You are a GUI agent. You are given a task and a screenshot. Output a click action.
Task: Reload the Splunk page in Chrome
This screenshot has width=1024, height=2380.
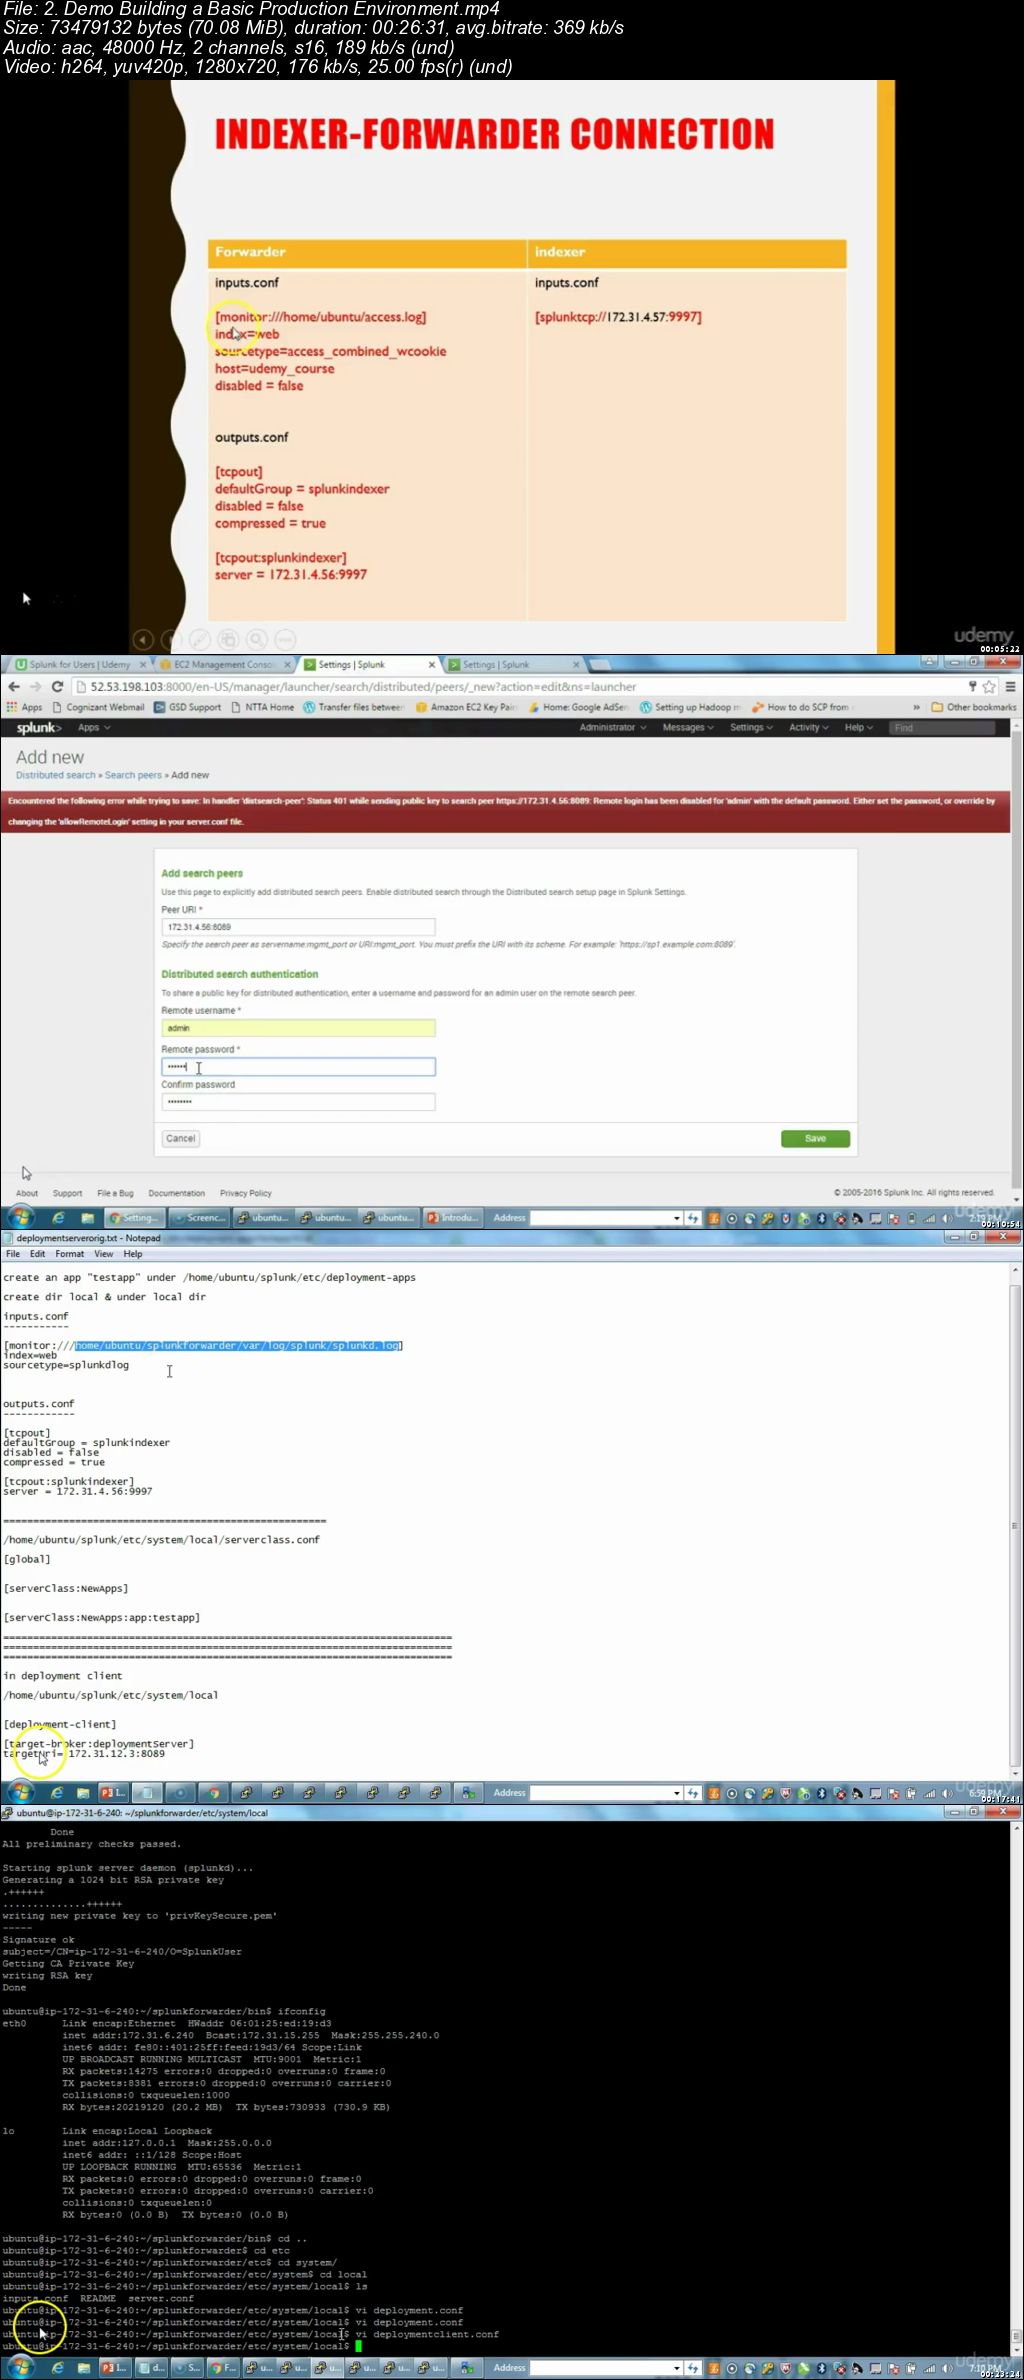click(58, 686)
